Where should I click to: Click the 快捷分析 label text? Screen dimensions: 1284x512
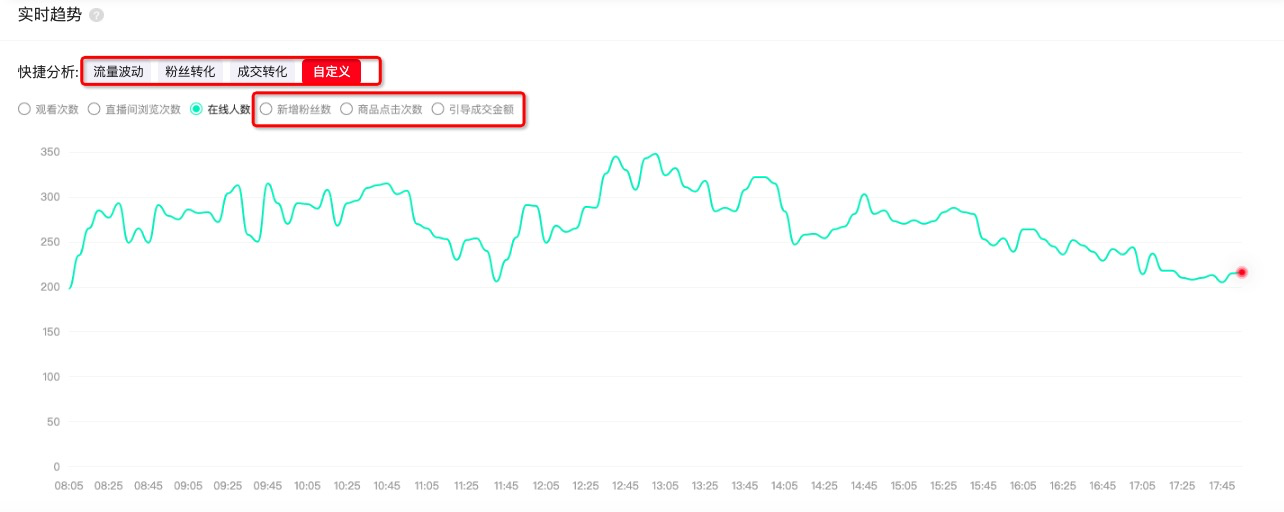(x=48, y=72)
